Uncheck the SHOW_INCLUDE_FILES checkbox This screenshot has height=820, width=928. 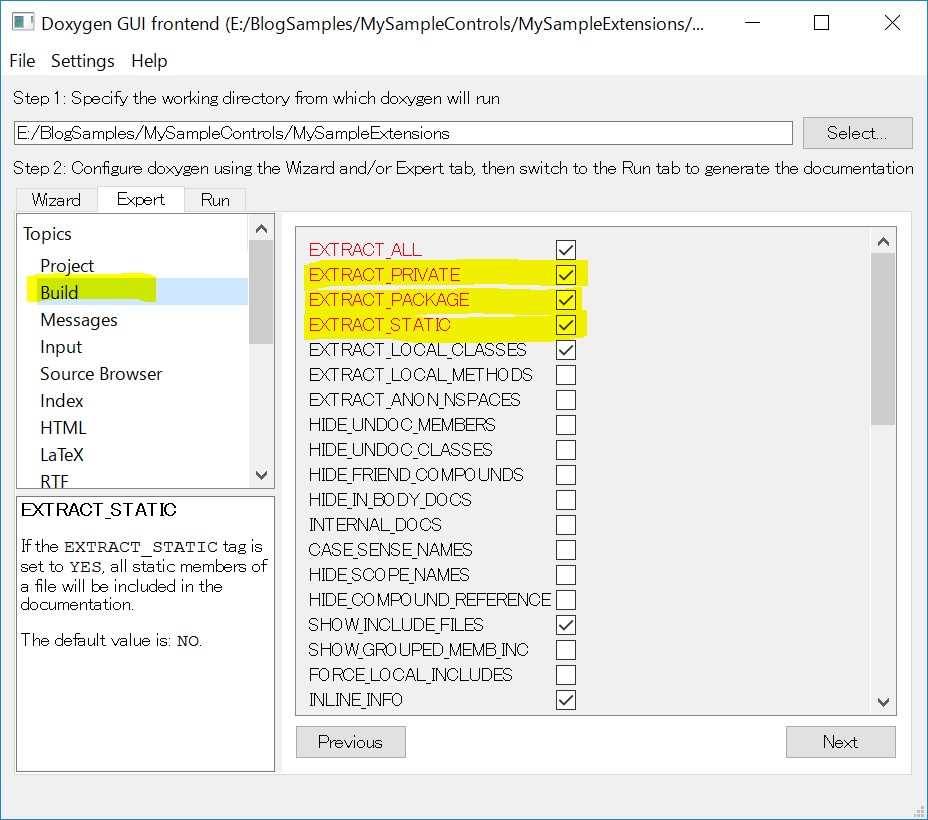[566, 625]
